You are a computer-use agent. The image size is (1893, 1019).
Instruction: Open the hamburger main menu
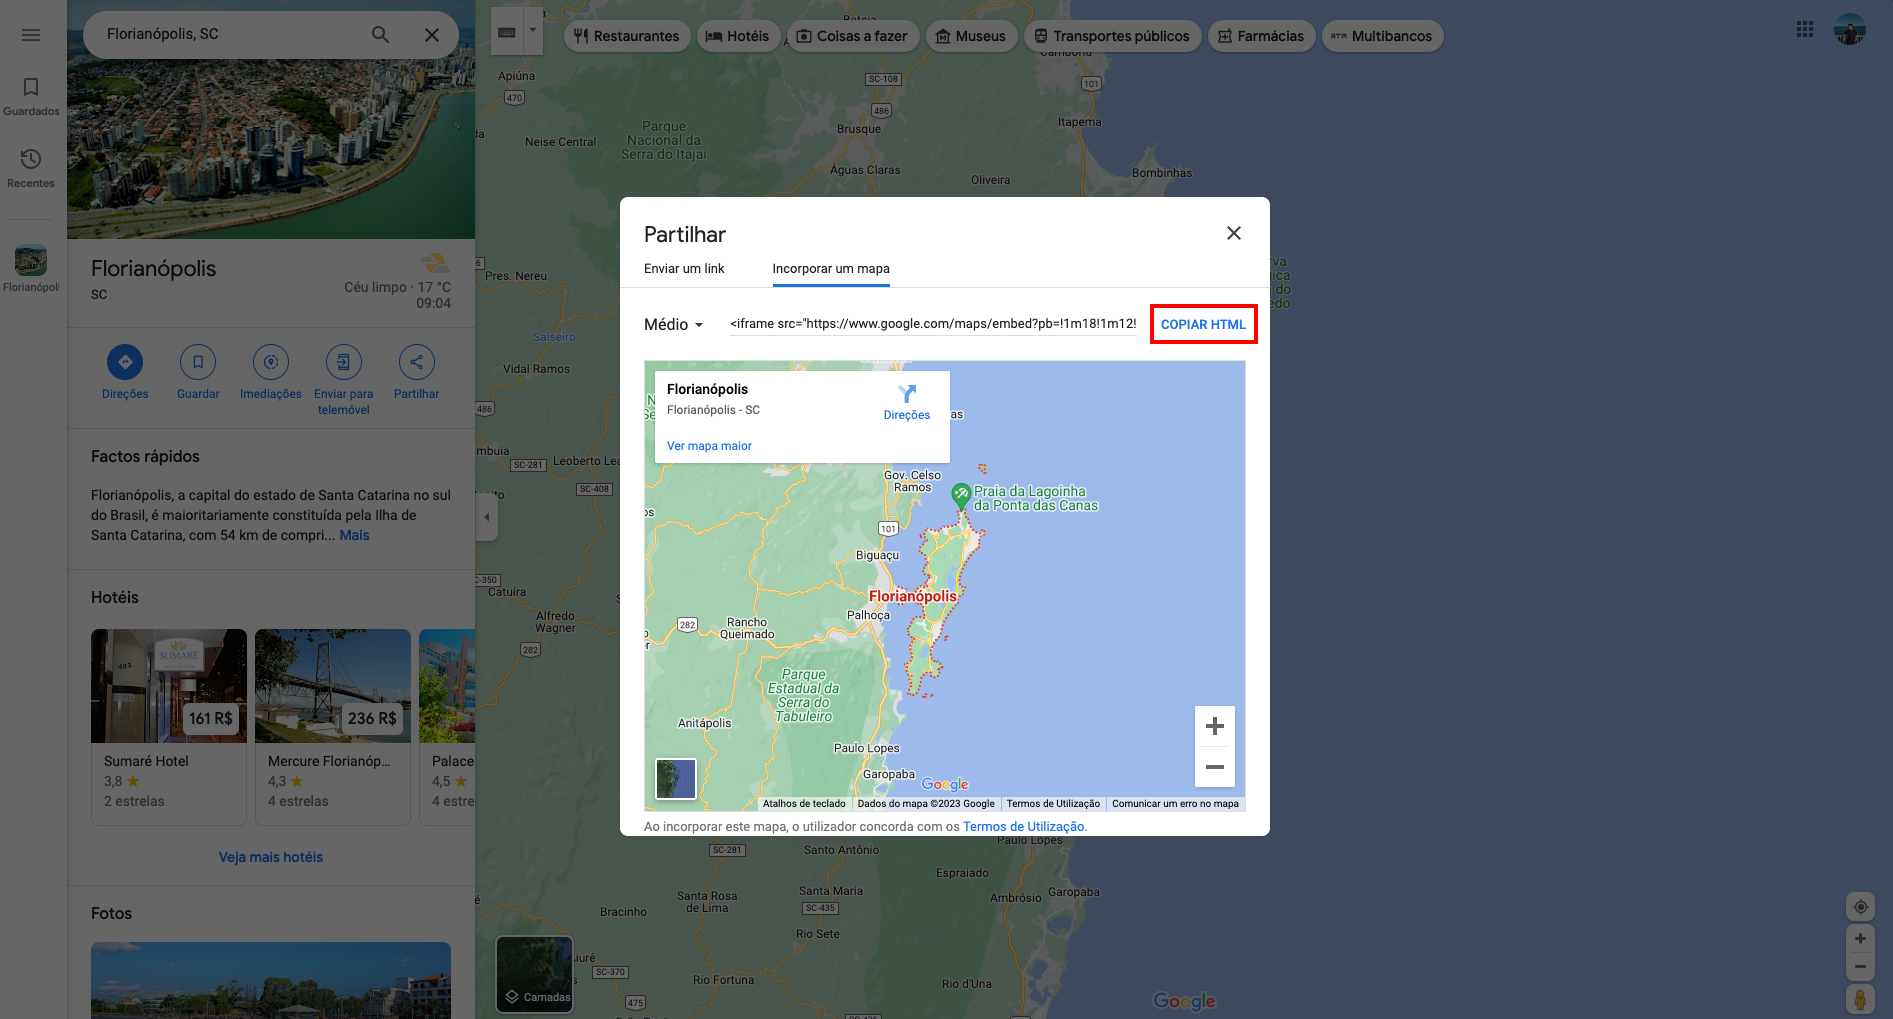pyautogui.click(x=31, y=35)
